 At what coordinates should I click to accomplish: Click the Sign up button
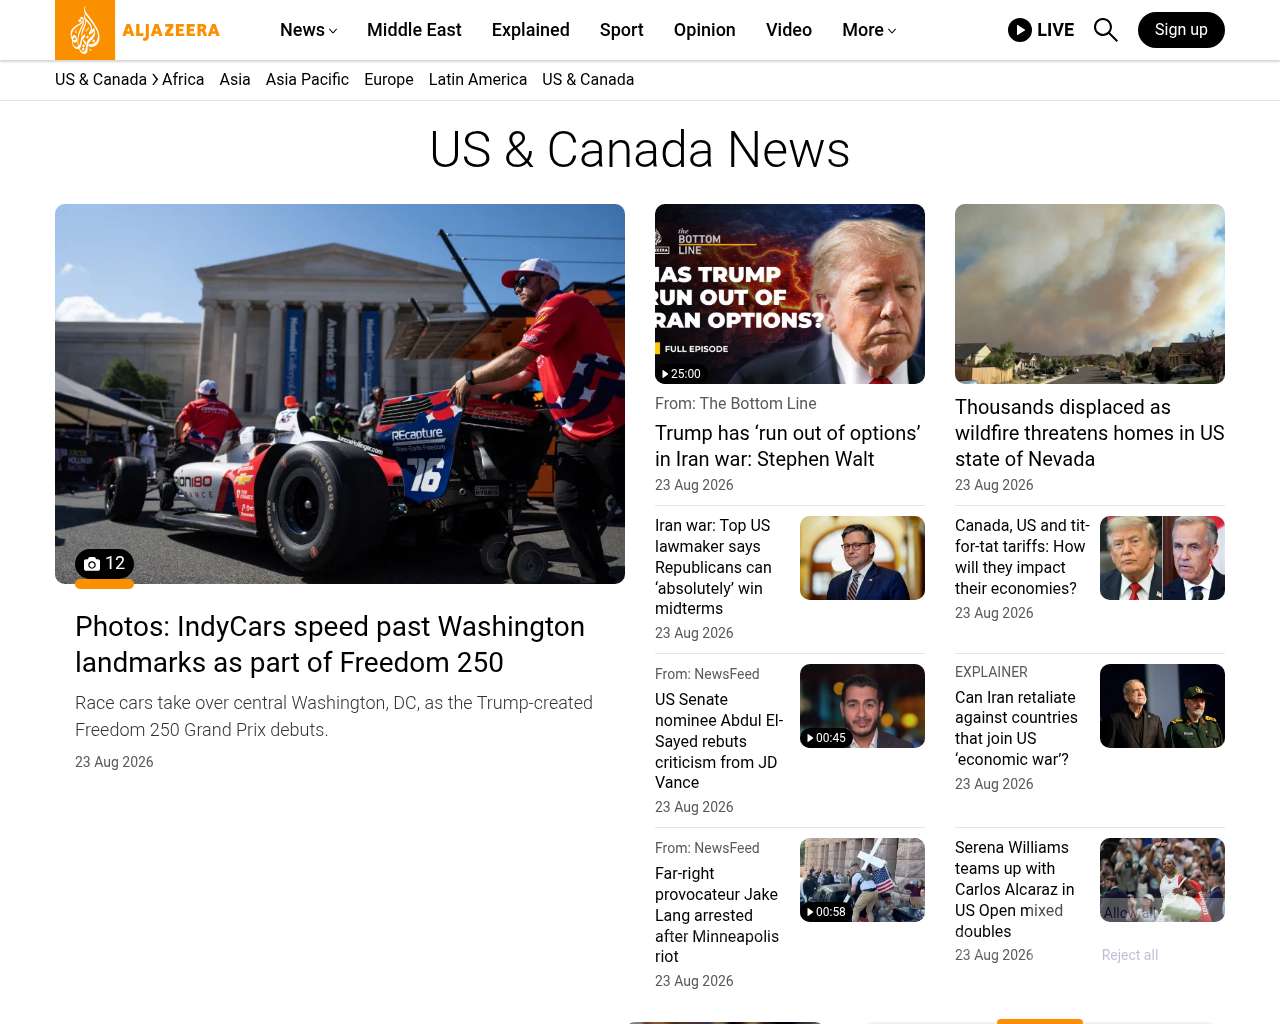pyautogui.click(x=1181, y=30)
